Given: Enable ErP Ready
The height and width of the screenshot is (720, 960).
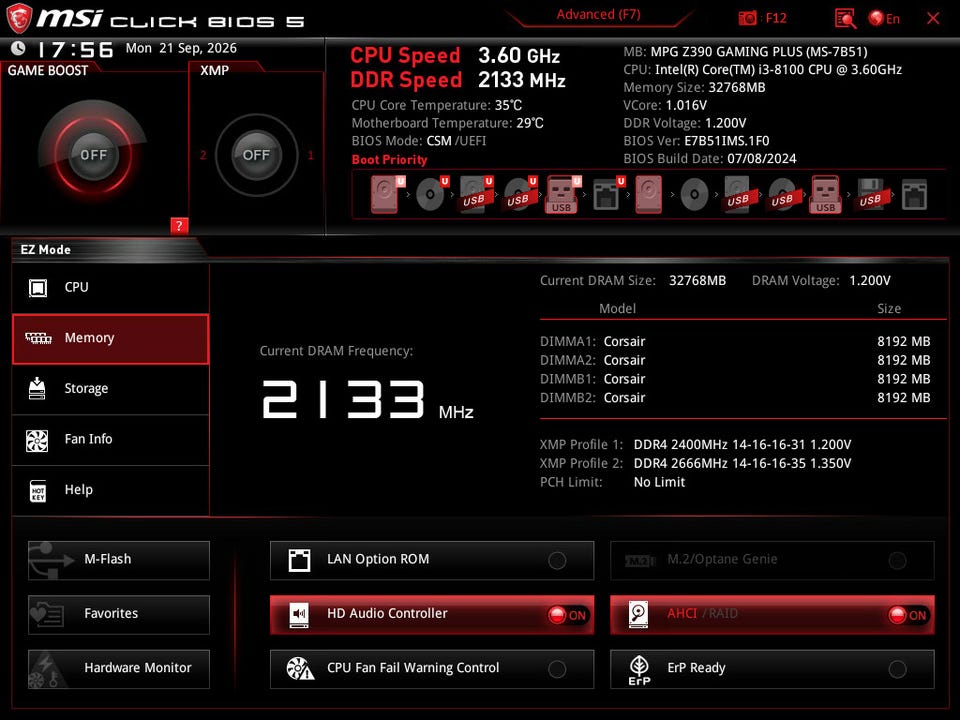Looking at the screenshot, I should [x=772, y=669].
